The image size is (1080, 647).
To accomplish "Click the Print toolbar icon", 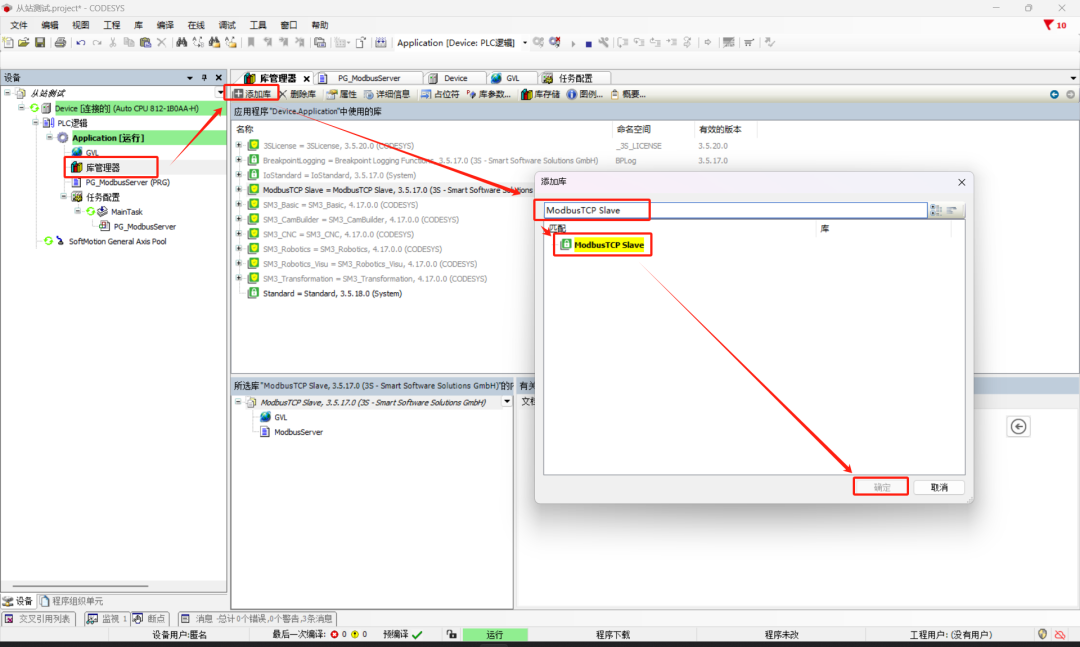I will [x=61, y=43].
